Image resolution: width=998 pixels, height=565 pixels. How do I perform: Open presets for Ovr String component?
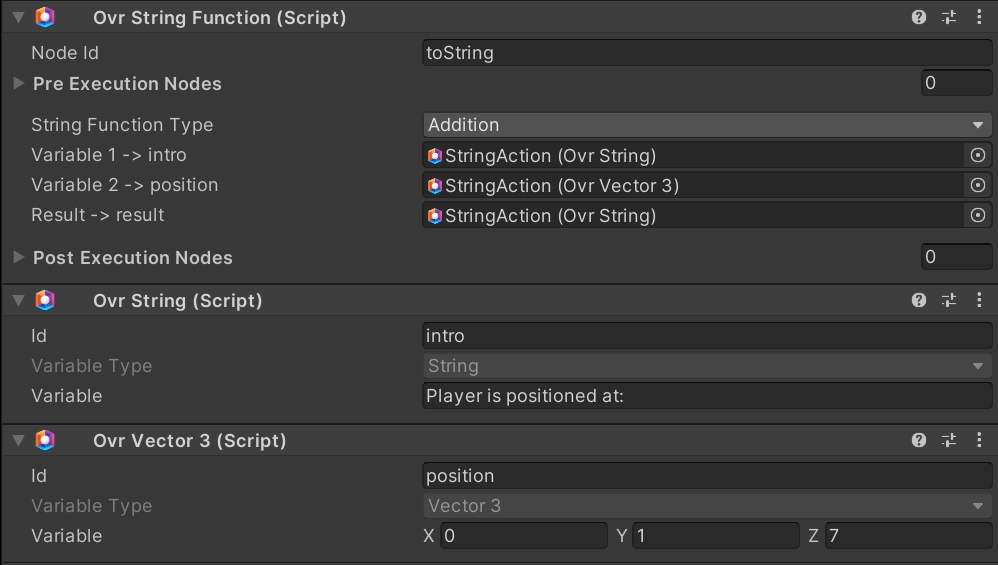tap(949, 300)
